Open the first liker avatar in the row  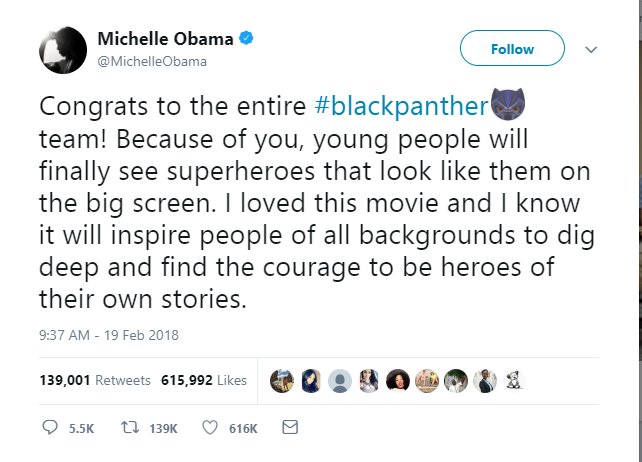tap(282, 381)
